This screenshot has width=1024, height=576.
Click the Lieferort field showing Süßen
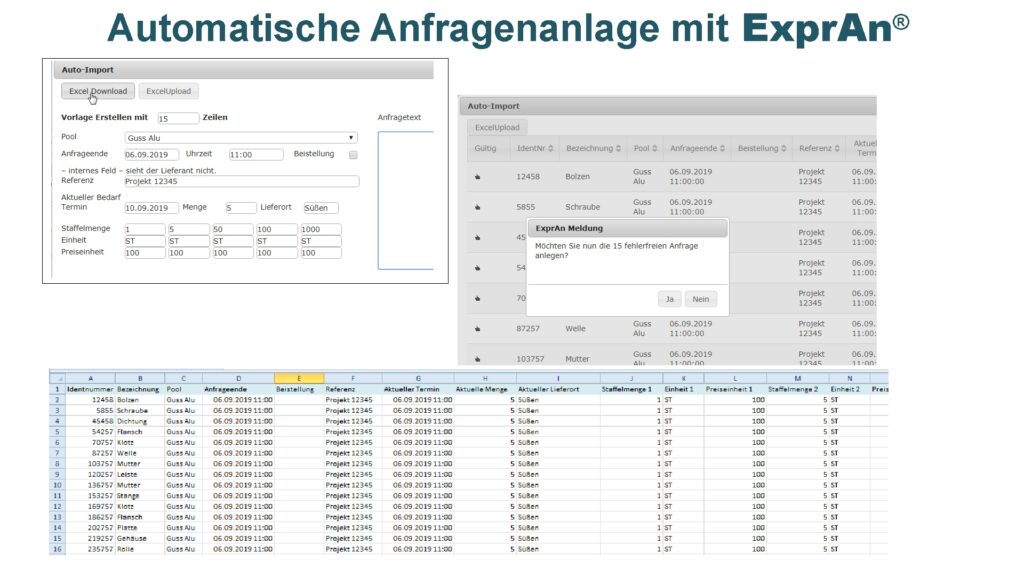(x=320, y=208)
